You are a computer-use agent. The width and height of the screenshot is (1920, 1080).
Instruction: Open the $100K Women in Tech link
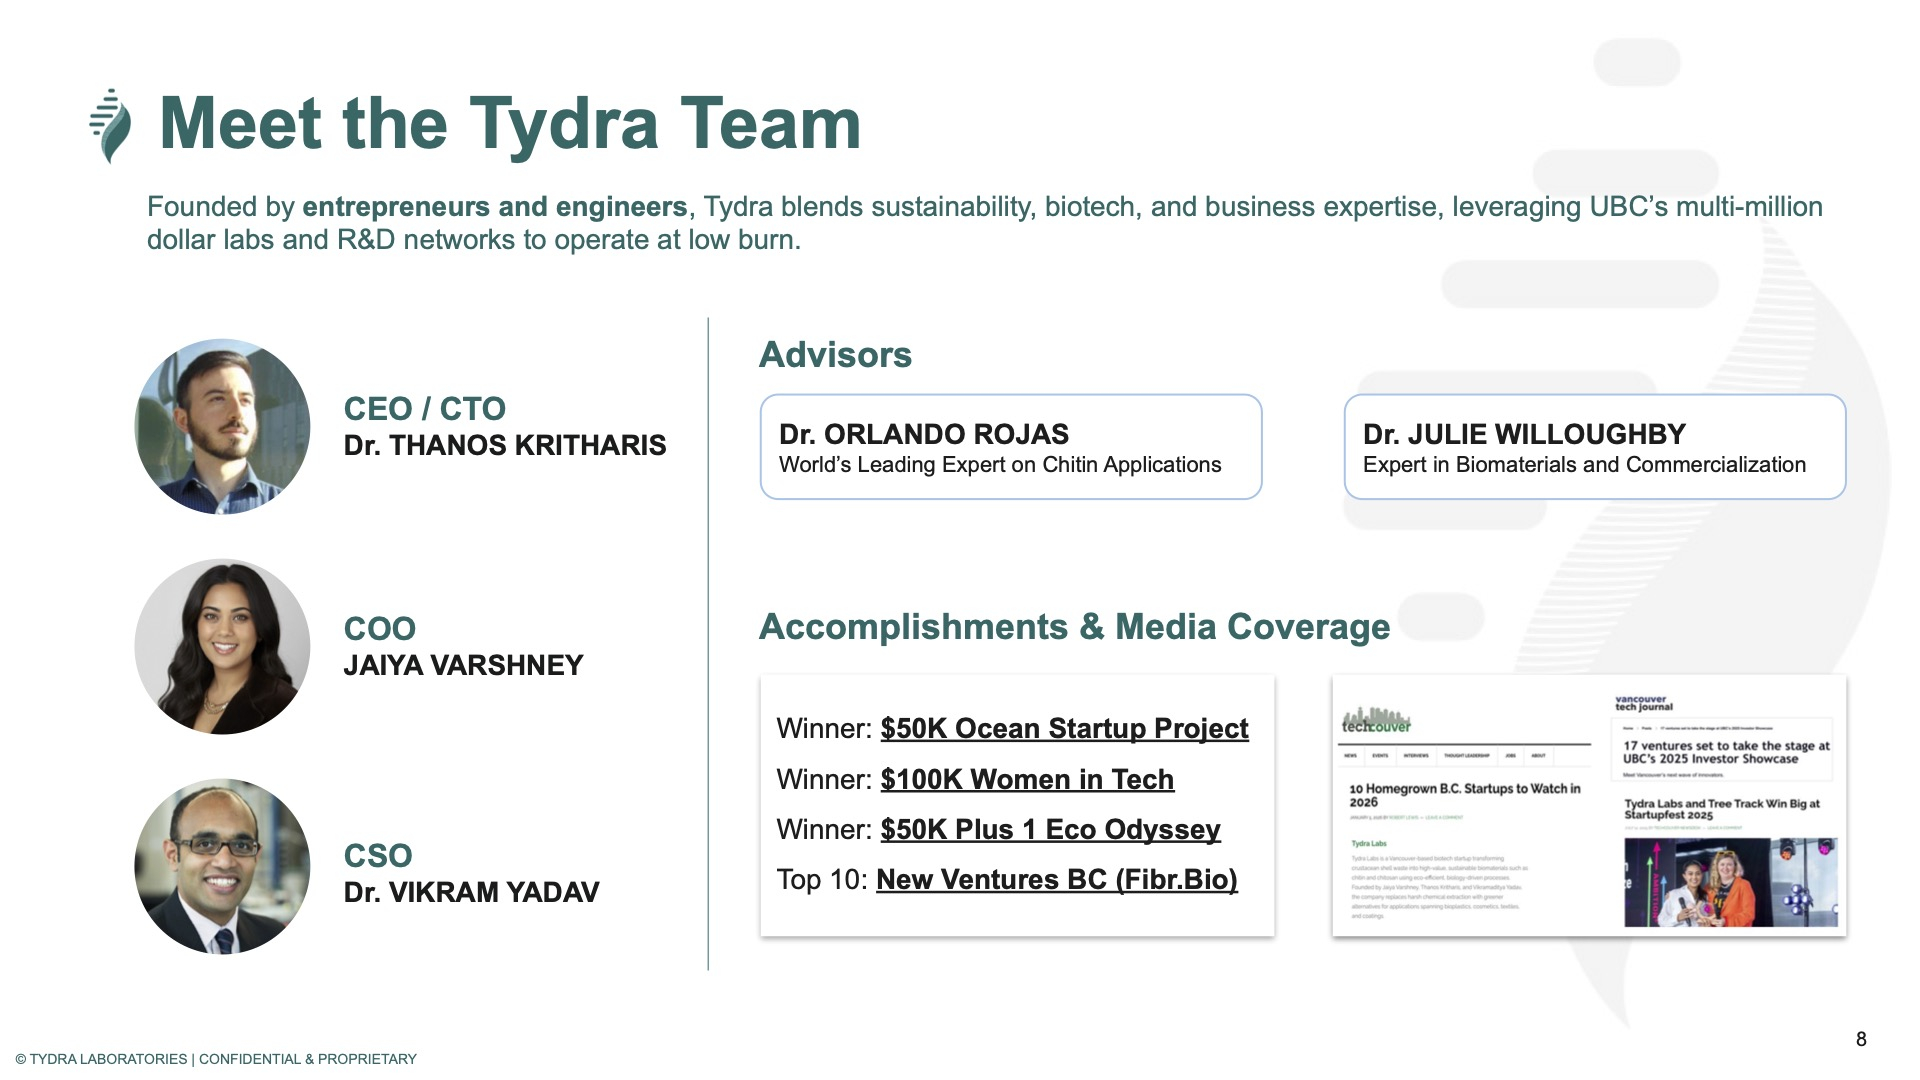point(1027,779)
